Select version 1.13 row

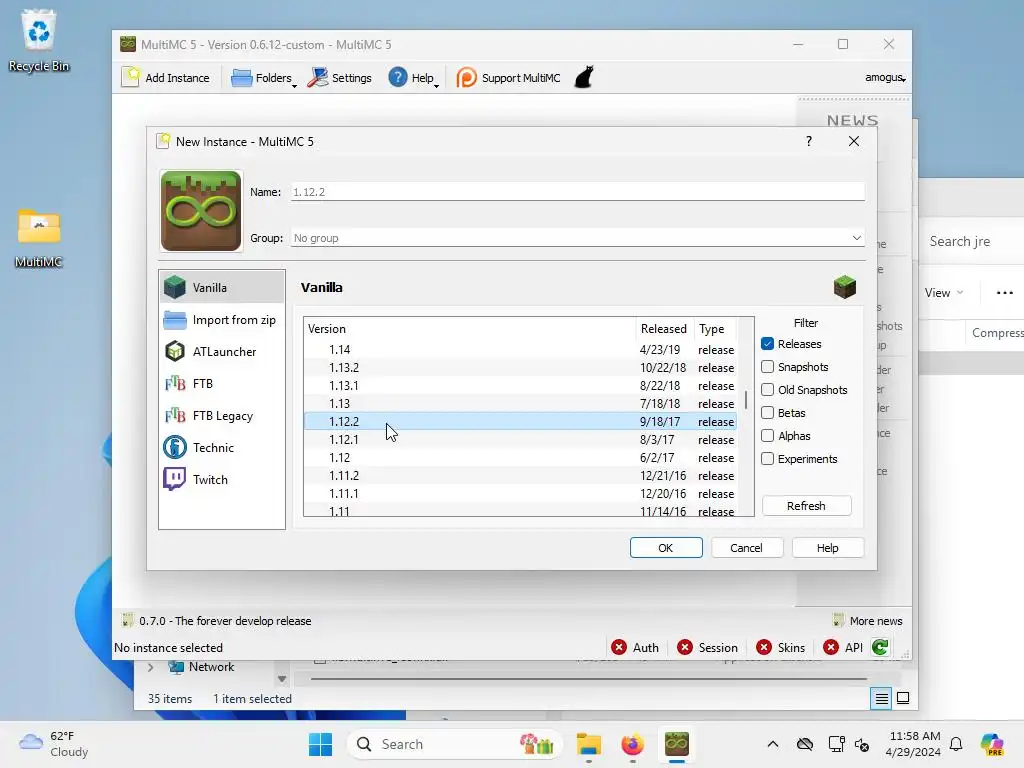520,404
